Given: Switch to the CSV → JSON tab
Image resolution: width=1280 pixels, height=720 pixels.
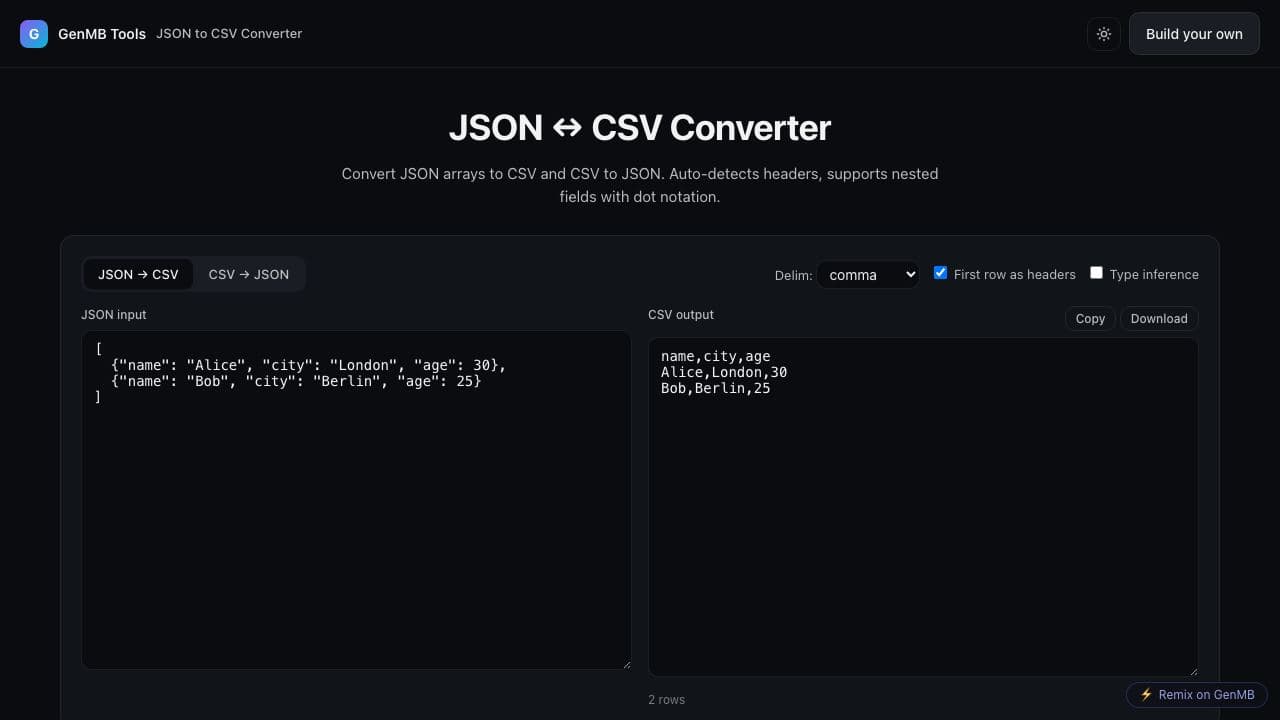Looking at the screenshot, I should pos(249,274).
